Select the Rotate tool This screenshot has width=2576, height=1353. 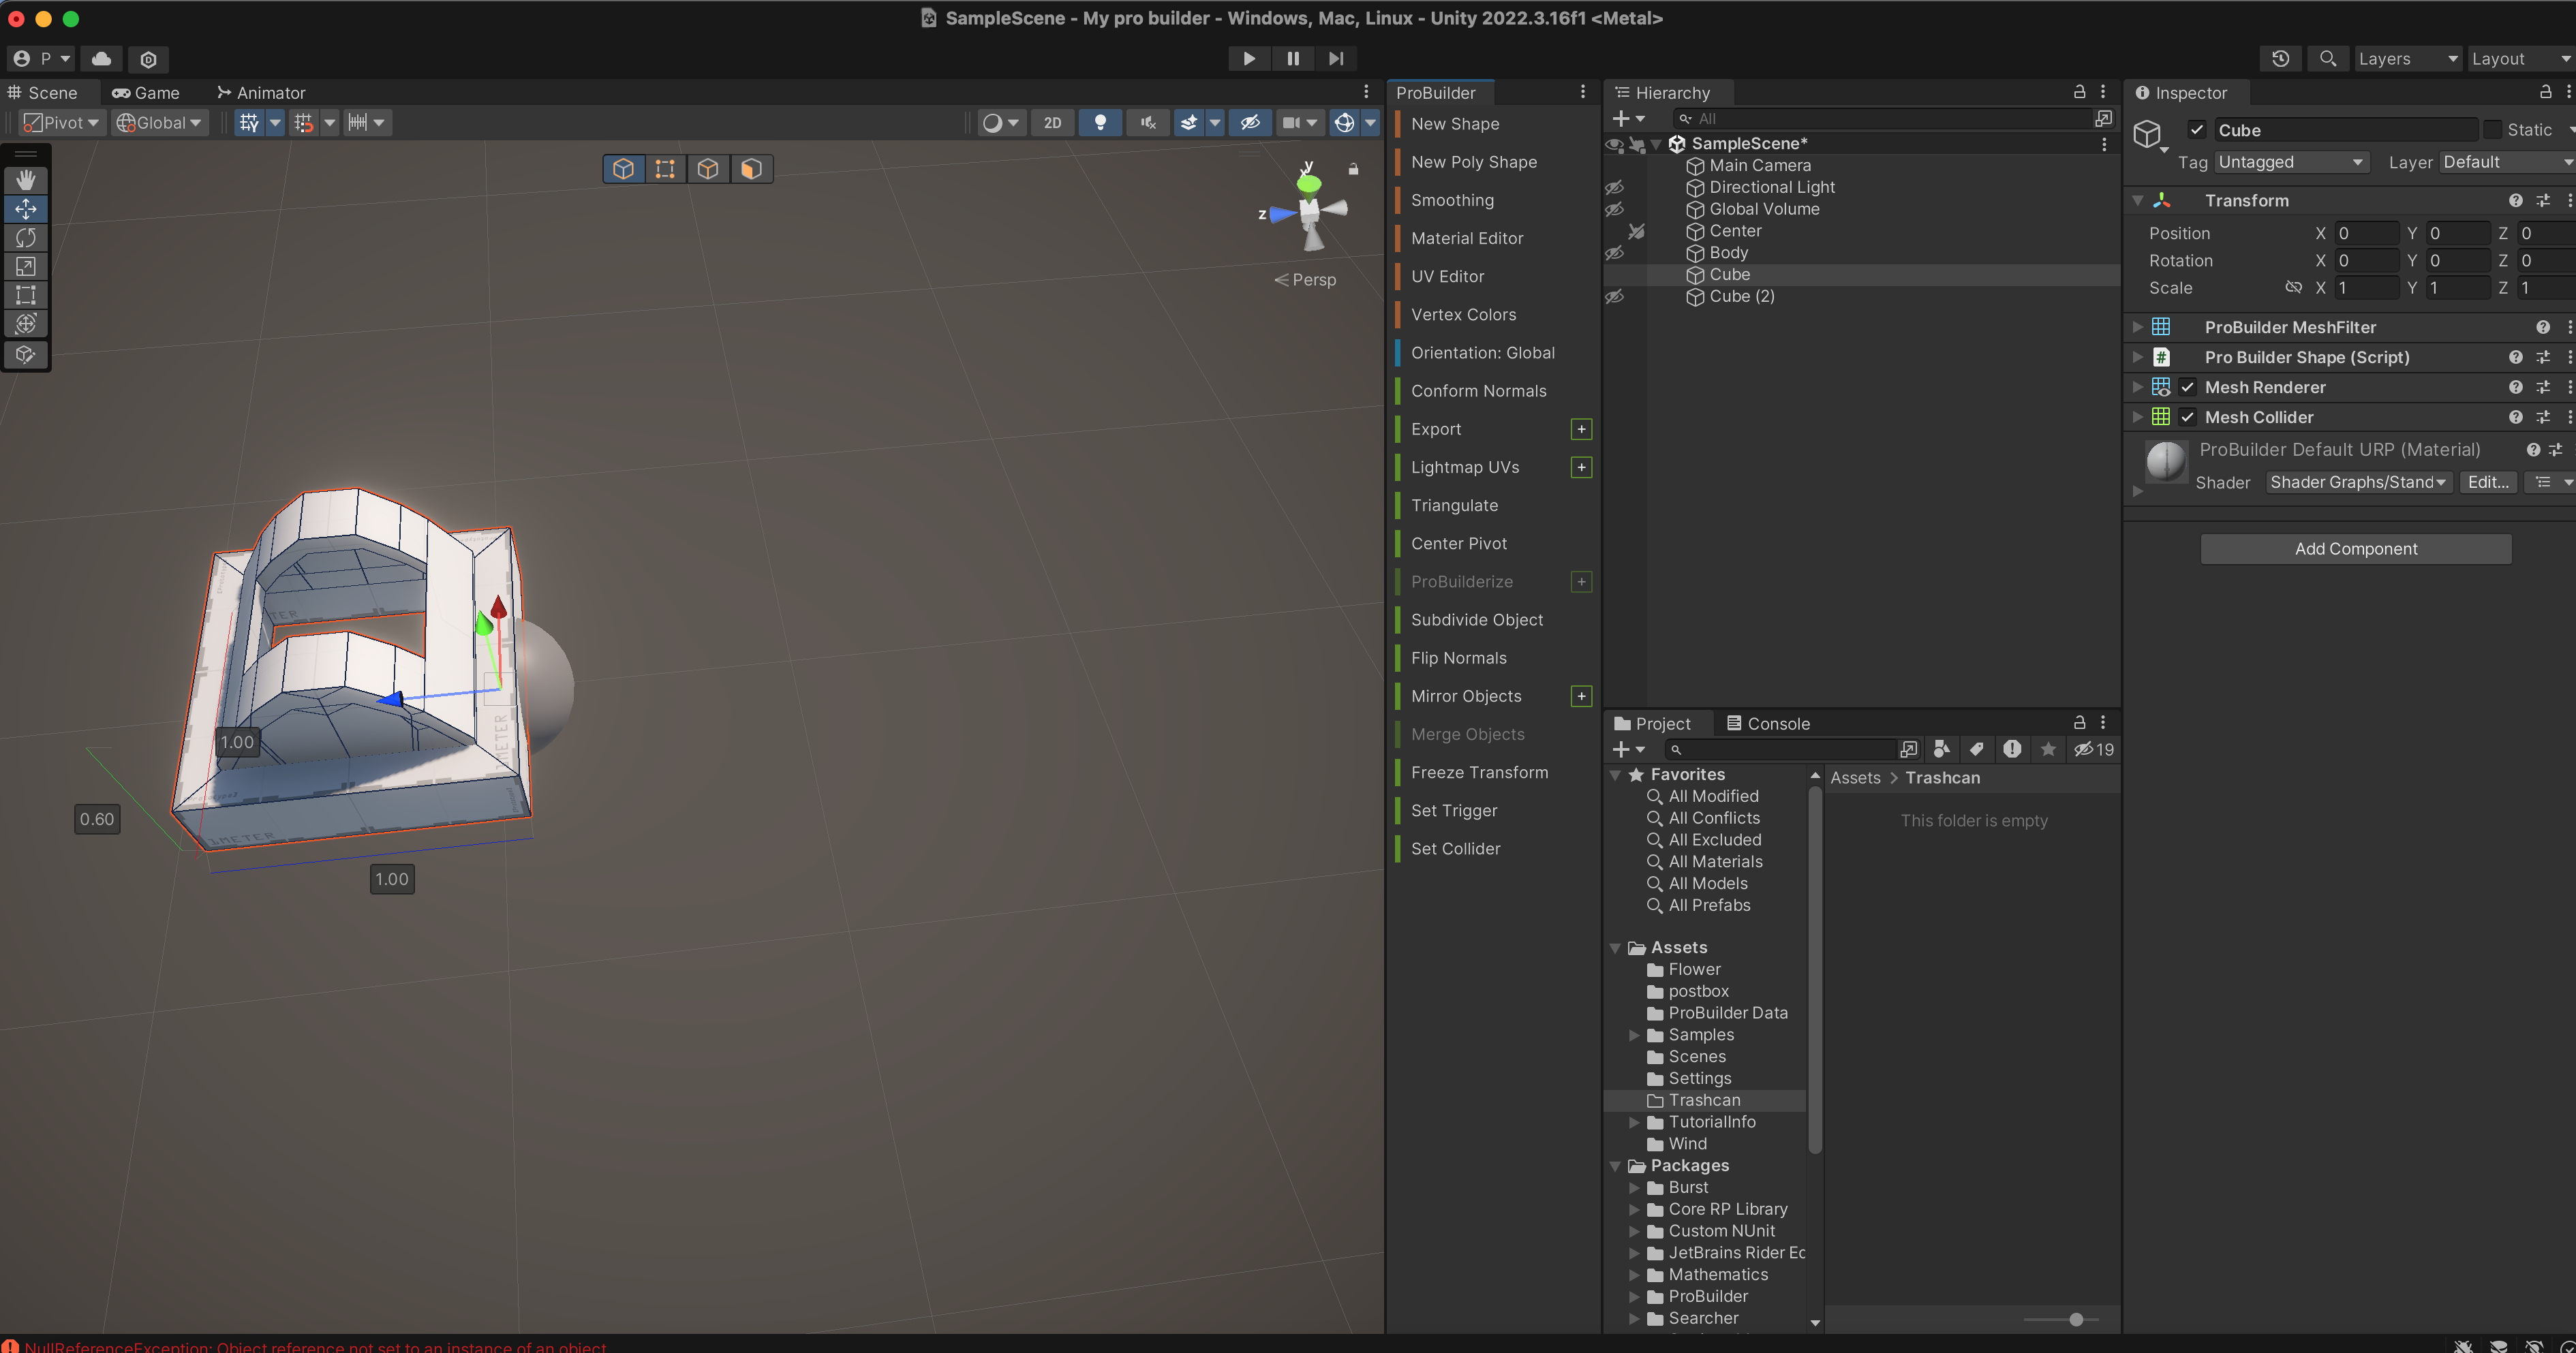pyautogui.click(x=26, y=238)
